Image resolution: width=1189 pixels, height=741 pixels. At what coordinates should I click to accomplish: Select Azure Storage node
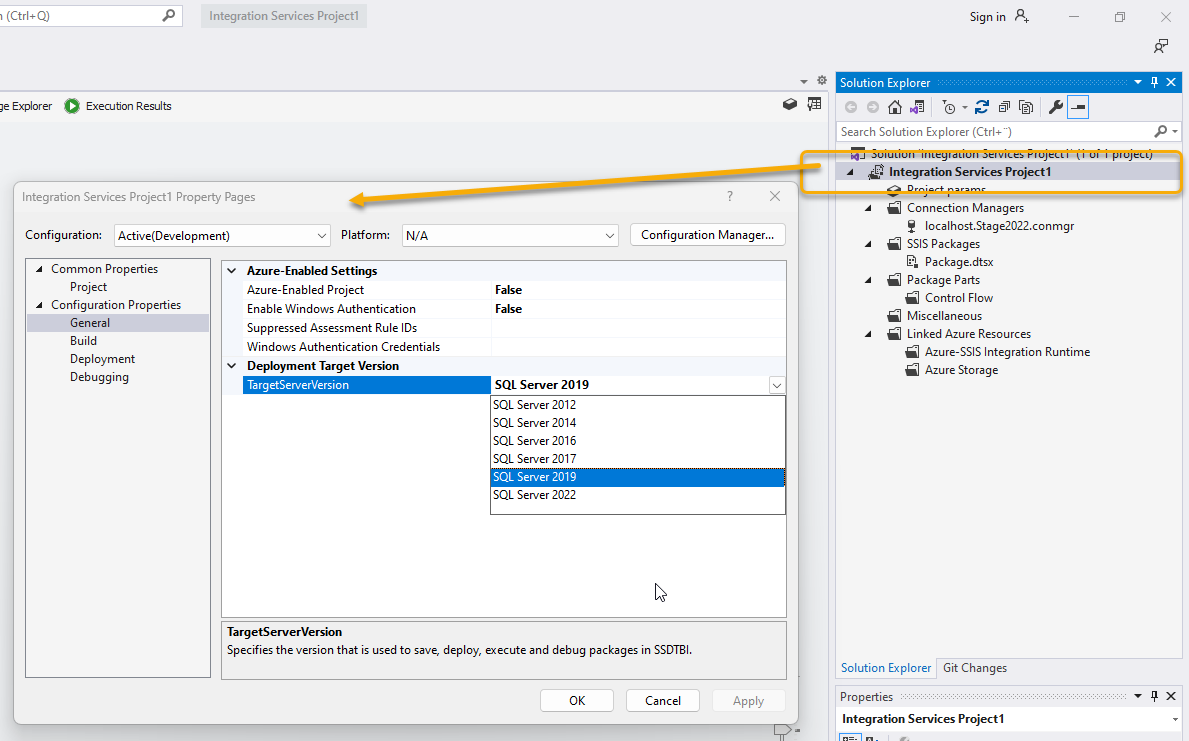coord(961,370)
